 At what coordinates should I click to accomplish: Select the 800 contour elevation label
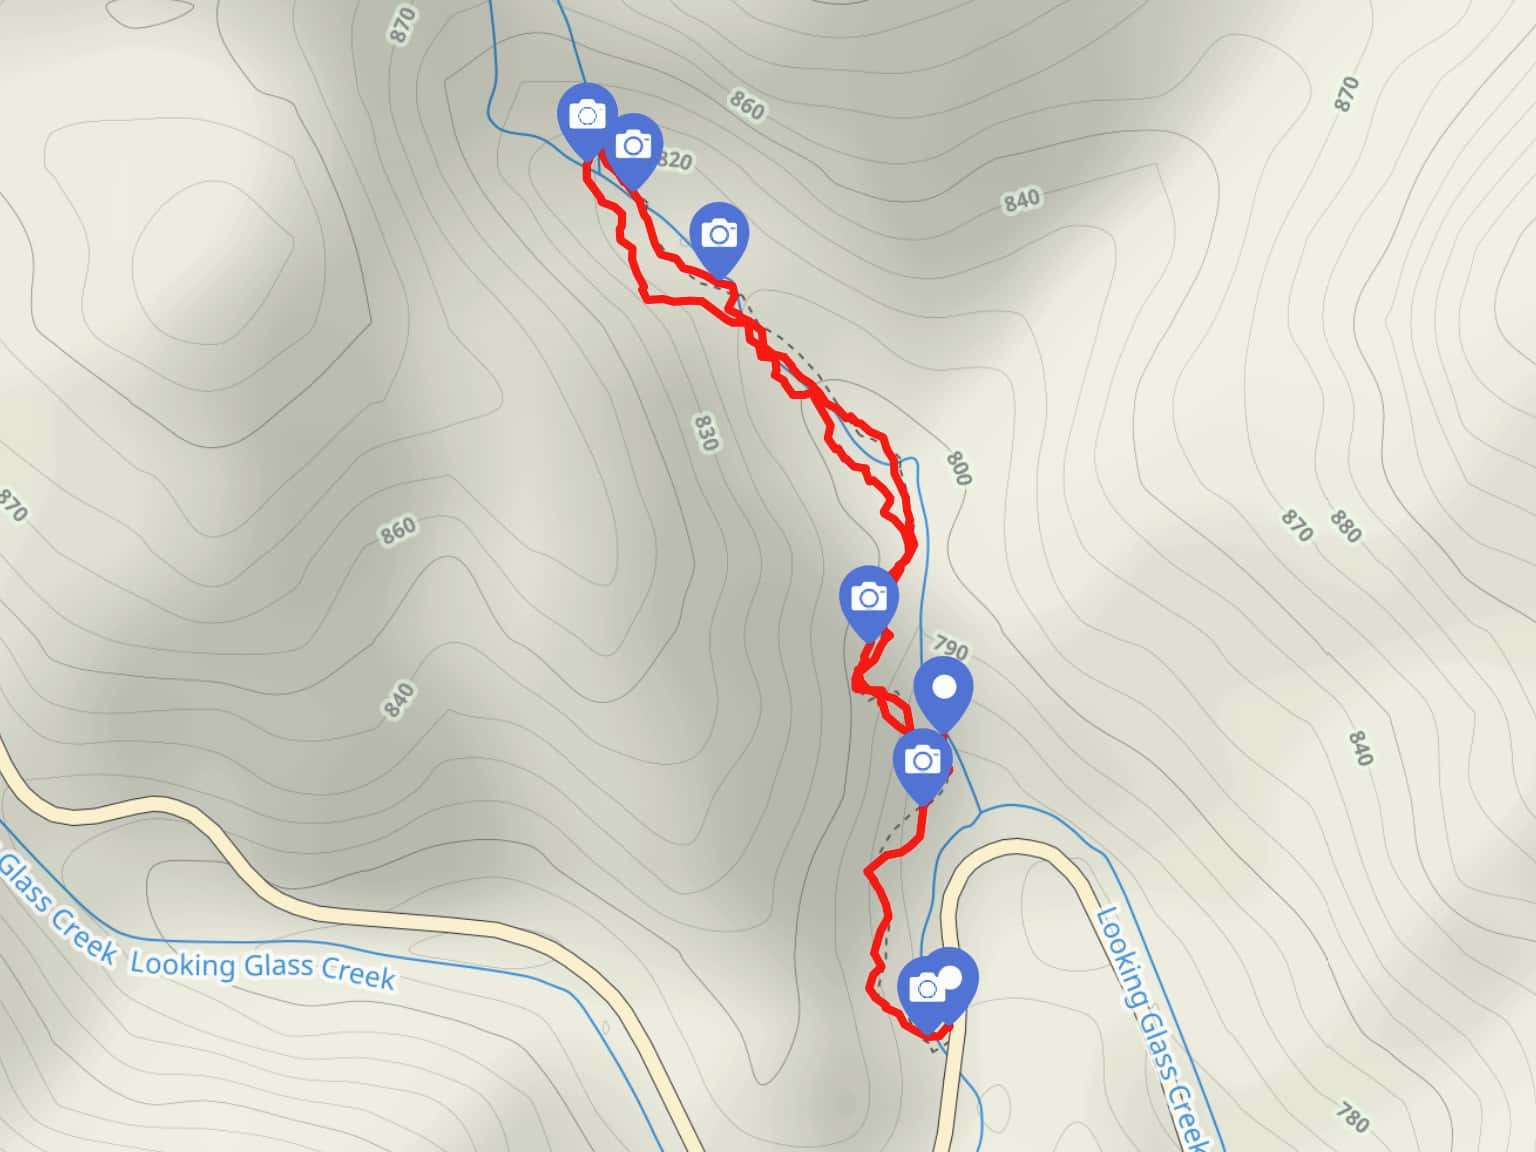point(957,468)
